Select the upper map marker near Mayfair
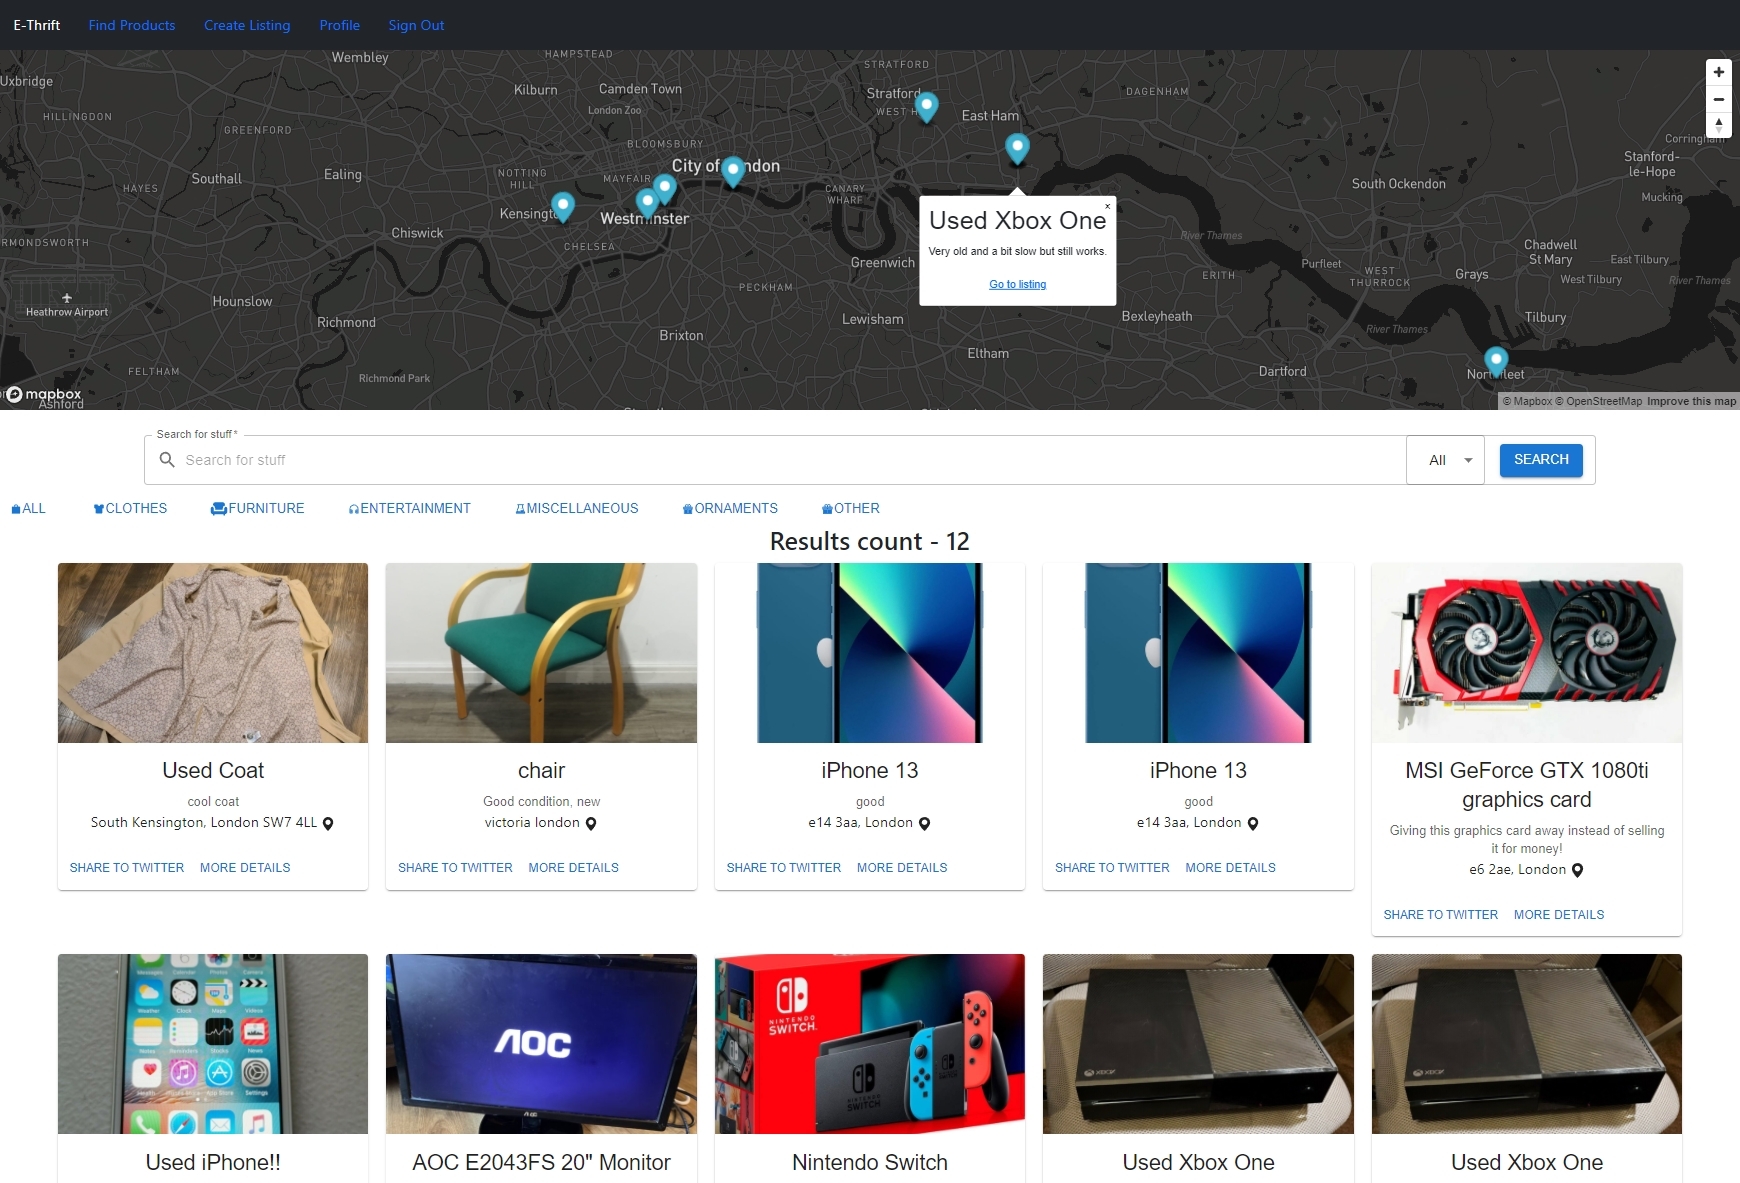This screenshot has width=1740, height=1183. coord(665,188)
